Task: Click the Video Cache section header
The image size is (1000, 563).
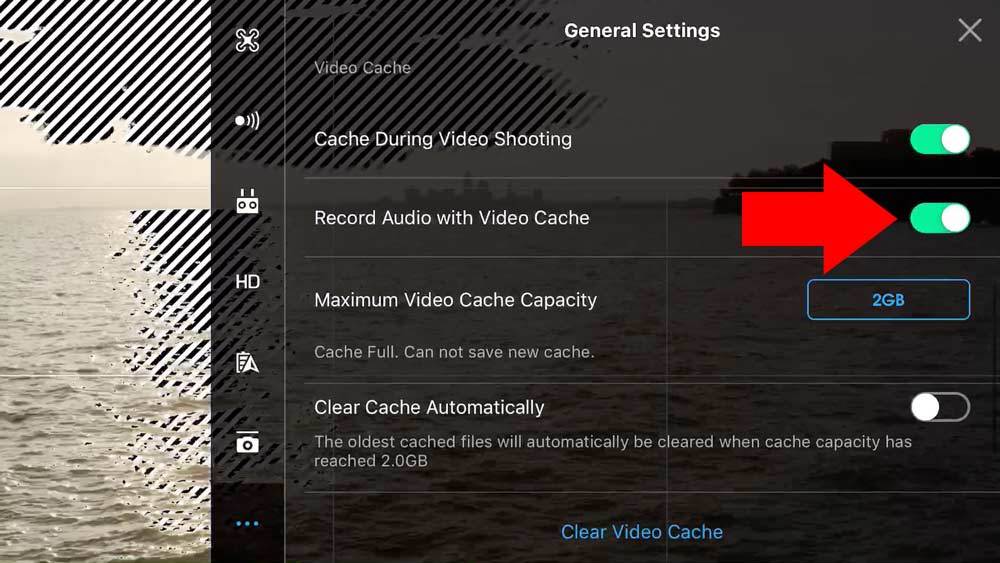Action: tap(362, 68)
